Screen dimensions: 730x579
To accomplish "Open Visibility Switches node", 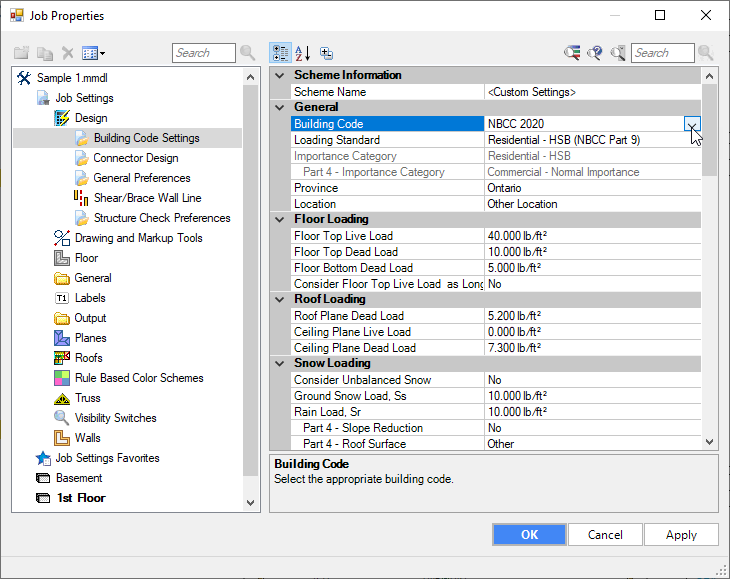I will point(115,418).
